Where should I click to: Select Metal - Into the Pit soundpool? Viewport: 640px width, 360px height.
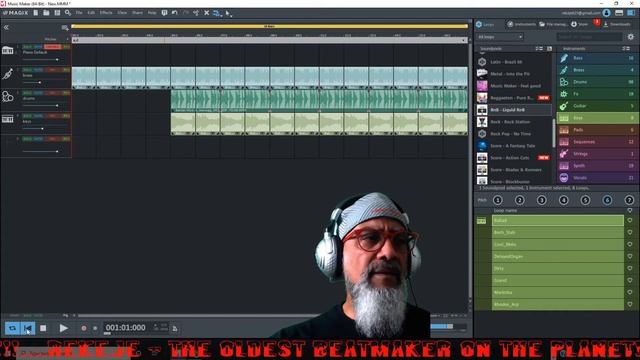click(x=514, y=74)
